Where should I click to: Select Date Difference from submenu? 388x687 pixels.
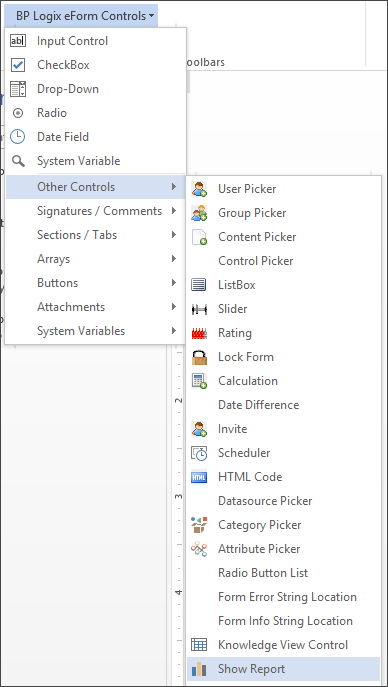click(284, 405)
